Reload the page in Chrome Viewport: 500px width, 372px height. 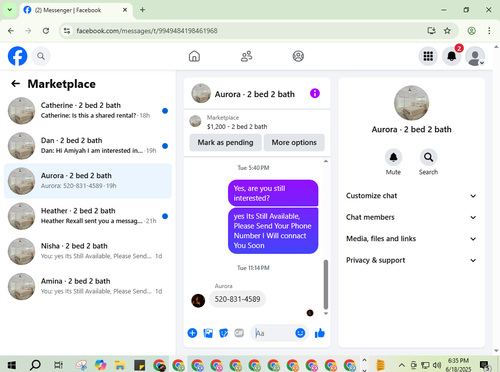[x=46, y=31]
